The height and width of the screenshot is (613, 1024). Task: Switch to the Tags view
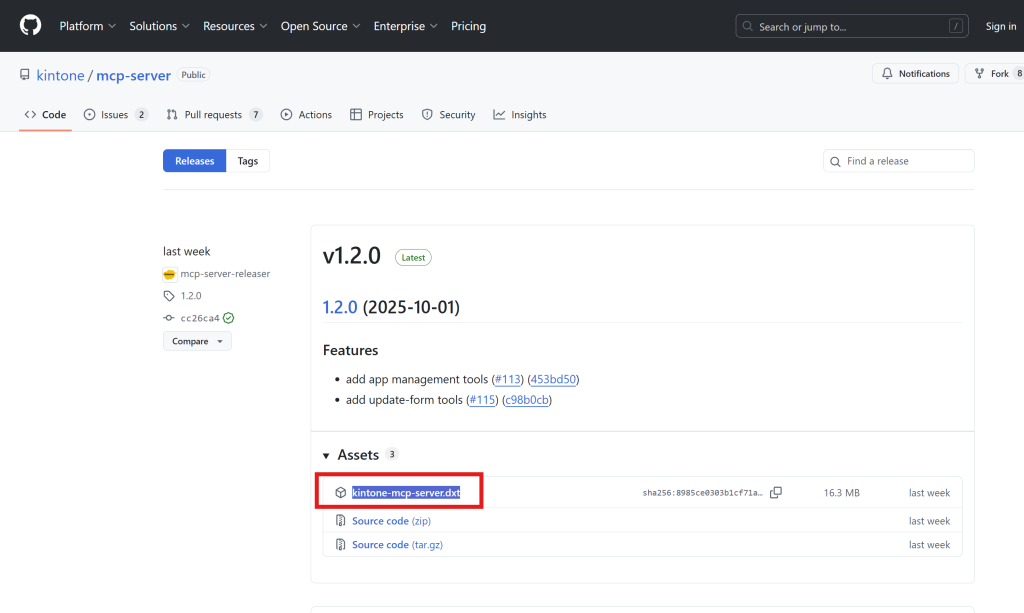click(x=247, y=161)
